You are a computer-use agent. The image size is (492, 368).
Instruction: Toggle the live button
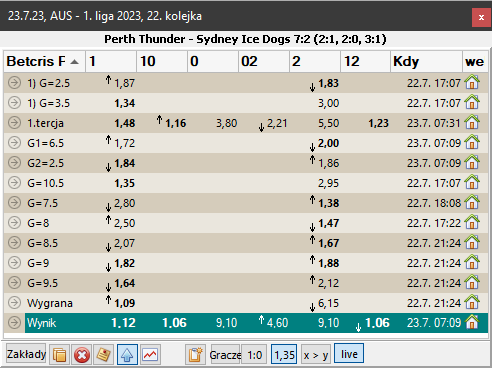[x=349, y=353]
